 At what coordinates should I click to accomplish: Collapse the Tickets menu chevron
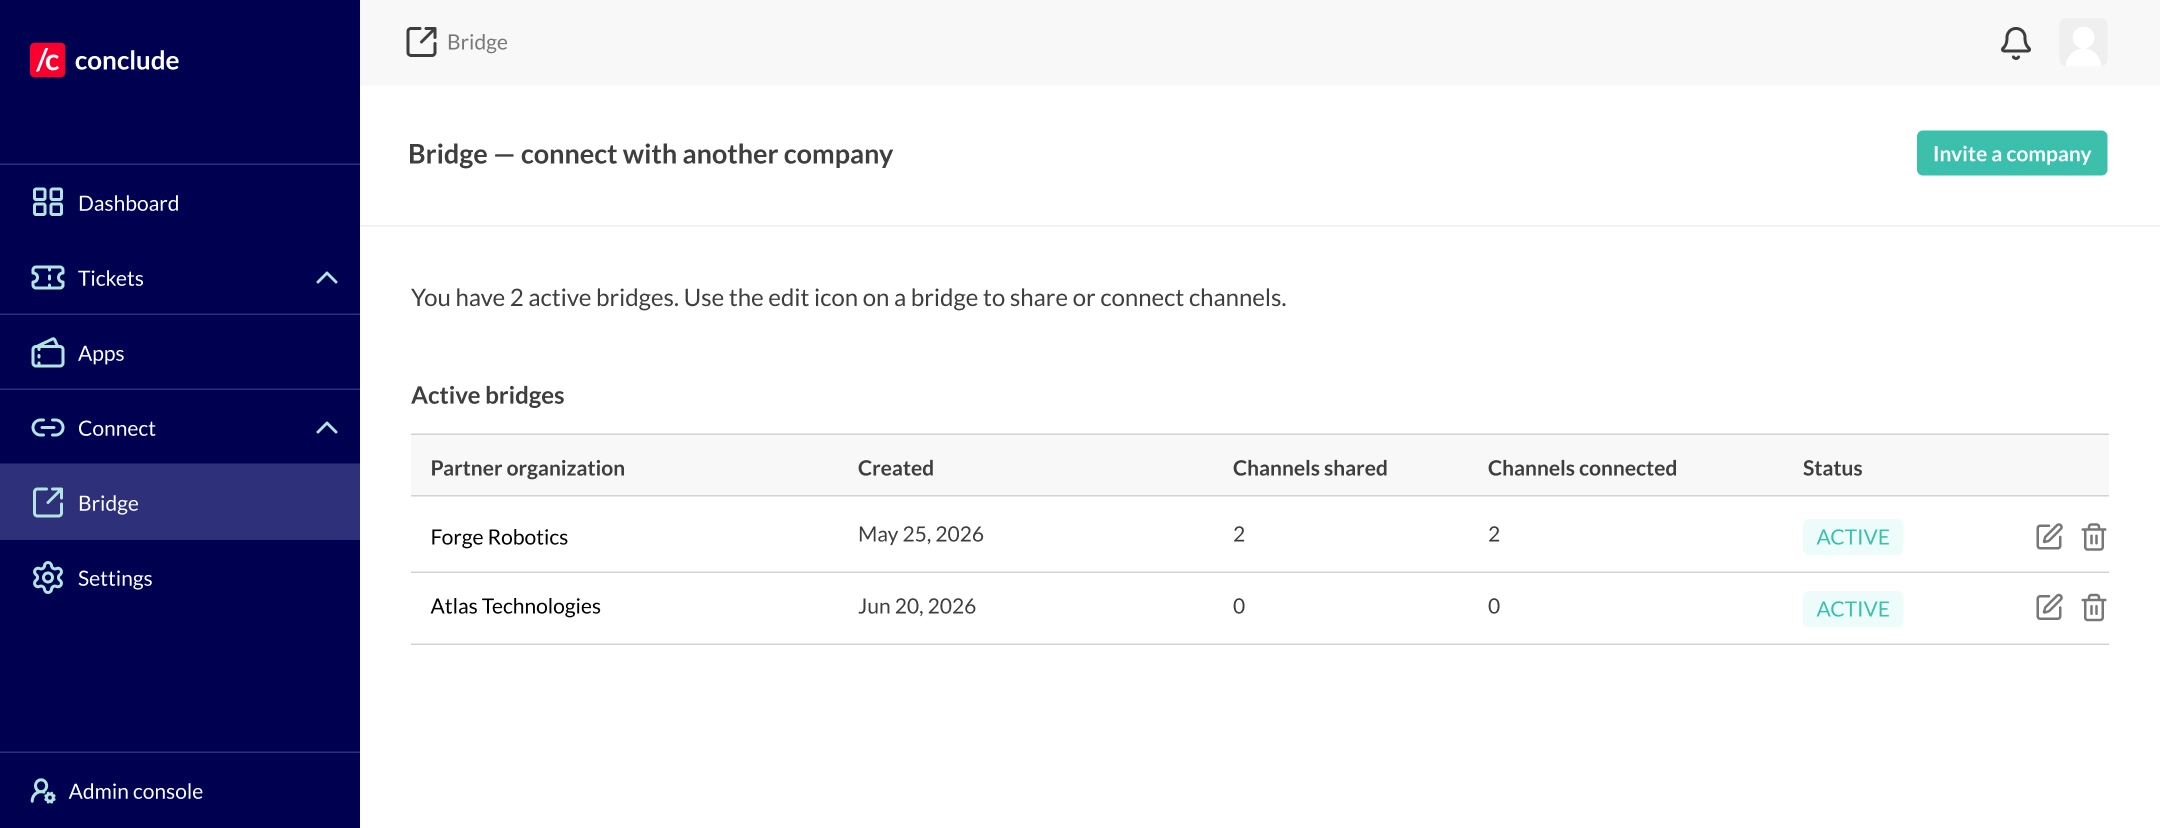coord(327,278)
